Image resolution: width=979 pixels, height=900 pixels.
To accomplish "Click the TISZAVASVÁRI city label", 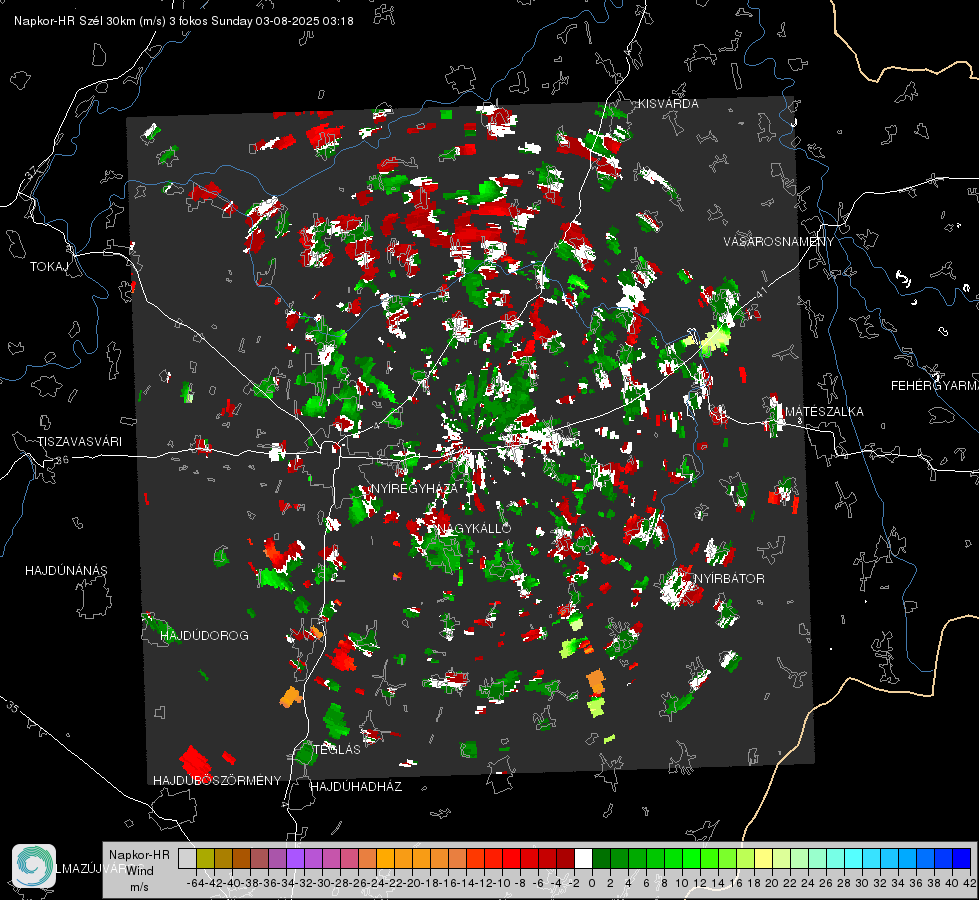I will tap(79, 442).
